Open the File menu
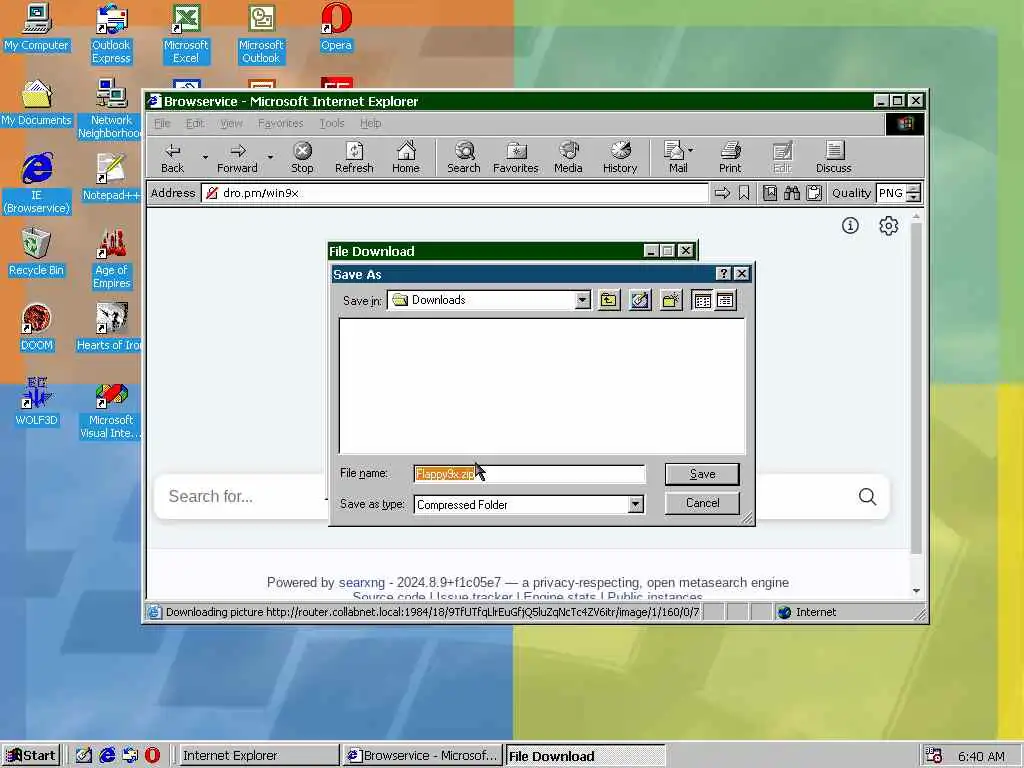Screen dimensions: 1024x768 coord(162,123)
